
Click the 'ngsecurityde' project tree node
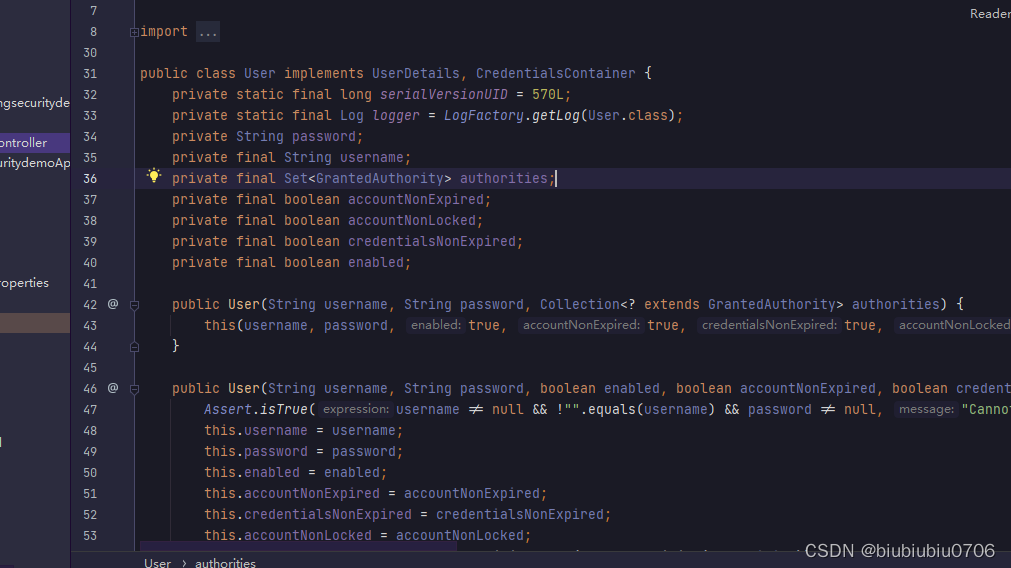click(x=35, y=103)
